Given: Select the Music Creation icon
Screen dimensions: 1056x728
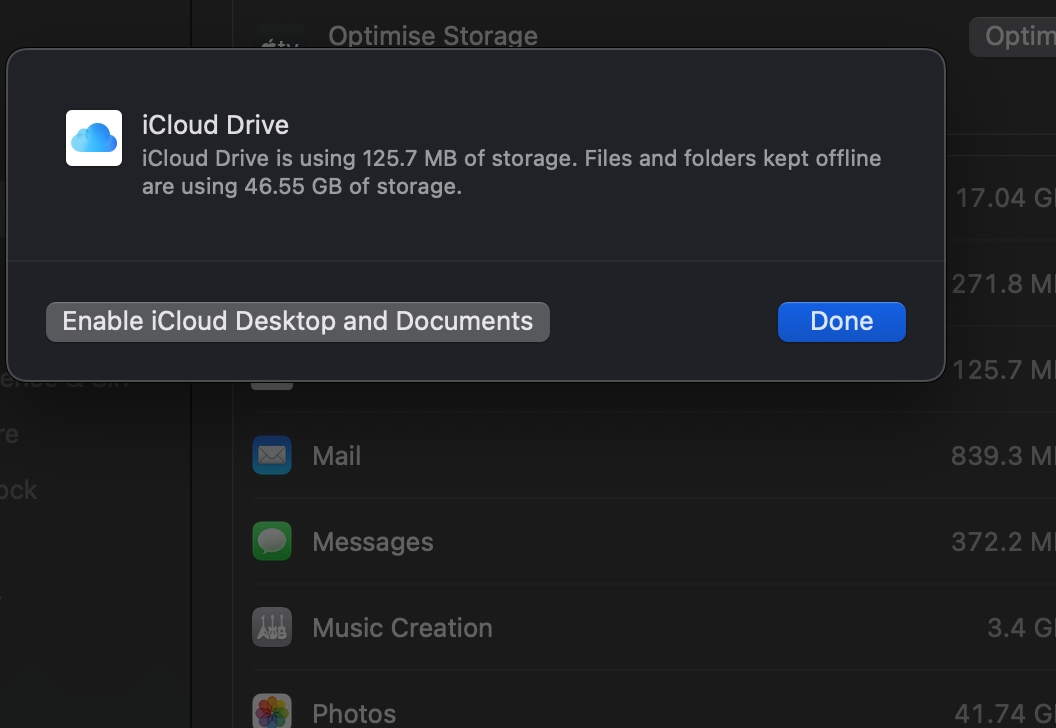Looking at the screenshot, I should click(272, 627).
